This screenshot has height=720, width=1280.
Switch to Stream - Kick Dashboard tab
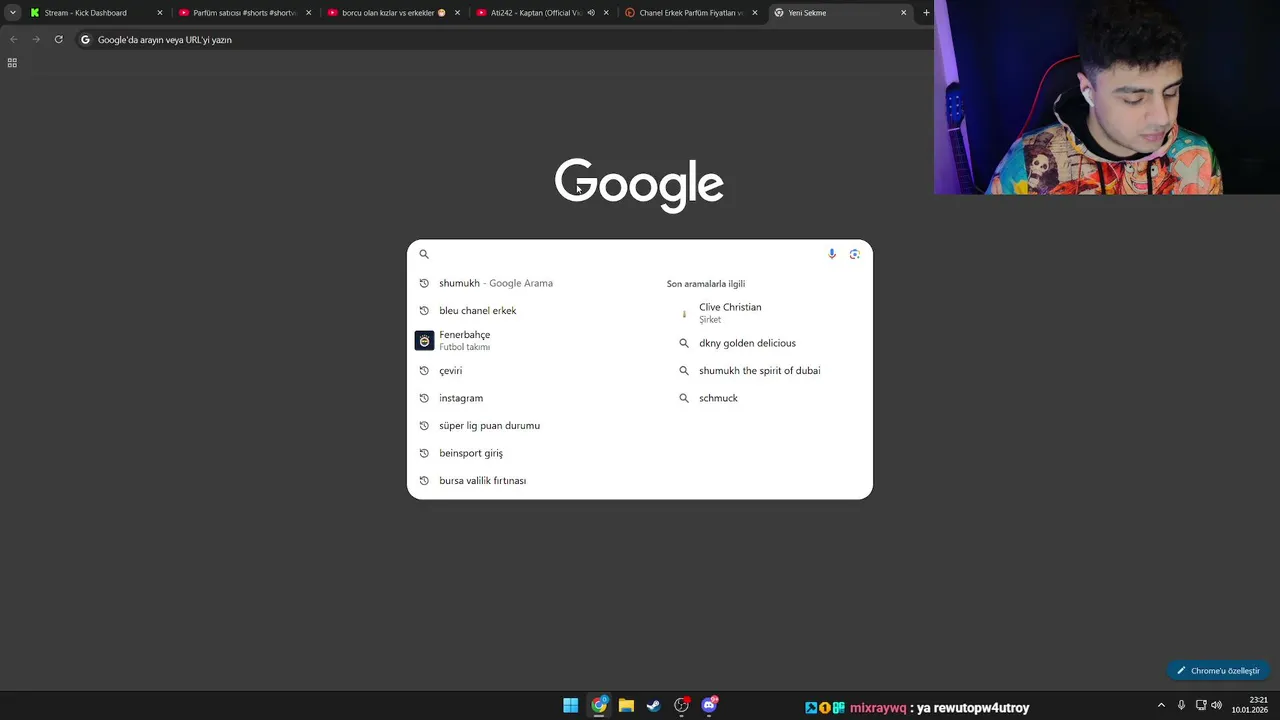[x=95, y=13]
